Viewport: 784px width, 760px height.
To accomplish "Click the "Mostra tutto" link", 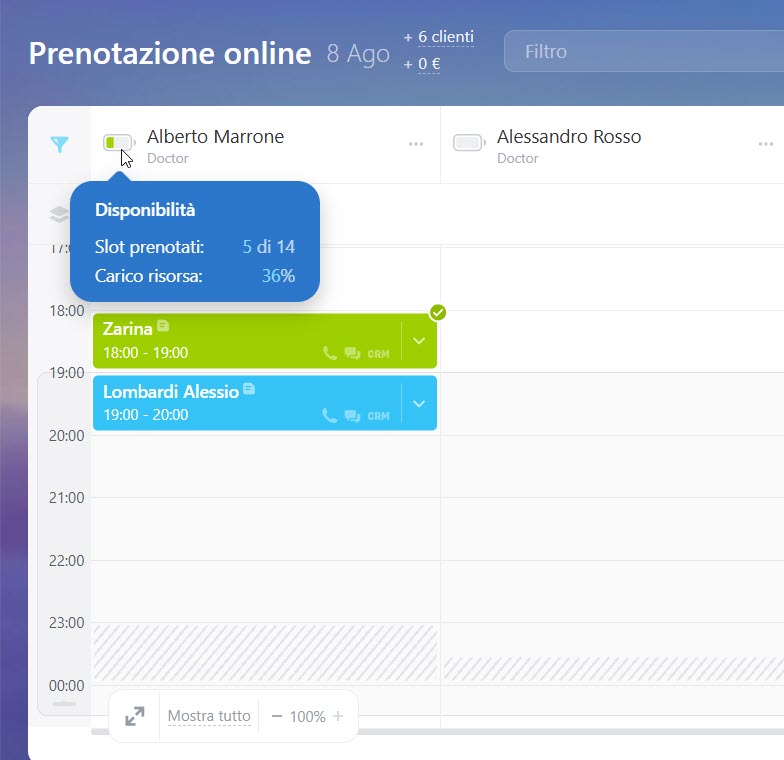I will [209, 716].
